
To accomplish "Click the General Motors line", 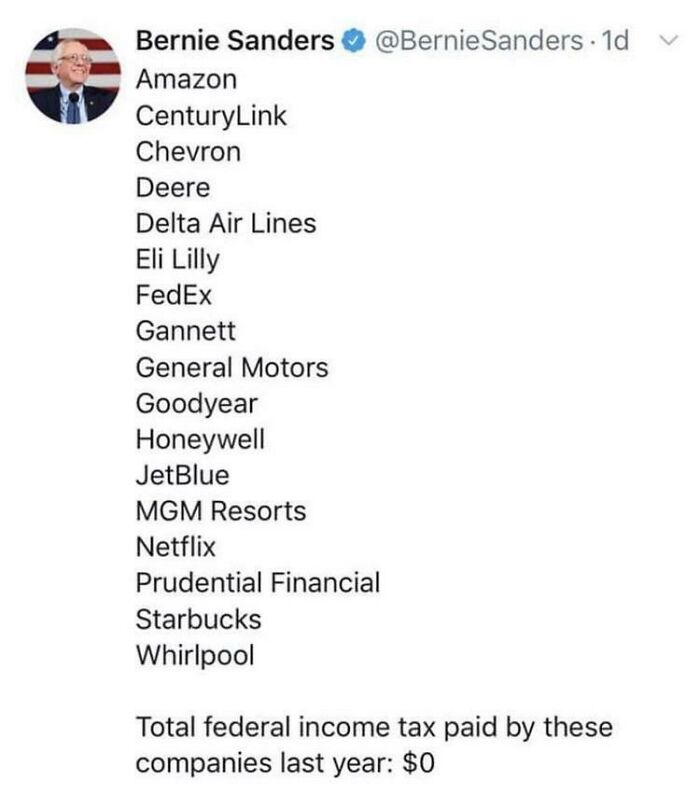I will [x=232, y=368].
